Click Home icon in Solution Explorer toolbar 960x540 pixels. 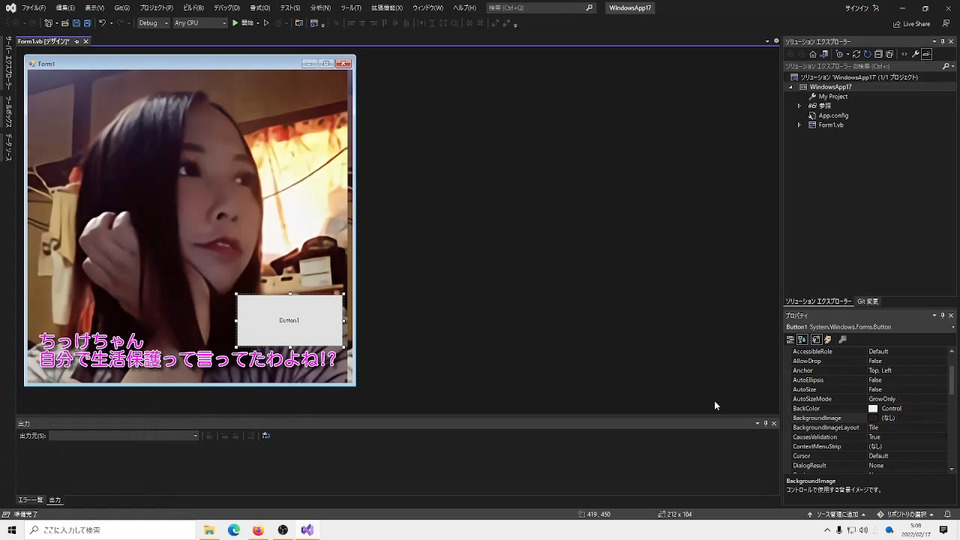click(813, 54)
